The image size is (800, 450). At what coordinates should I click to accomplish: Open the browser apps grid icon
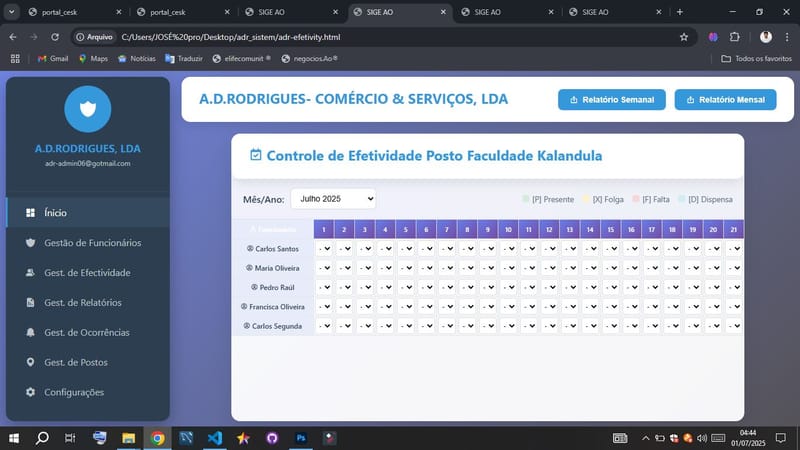tap(15, 59)
